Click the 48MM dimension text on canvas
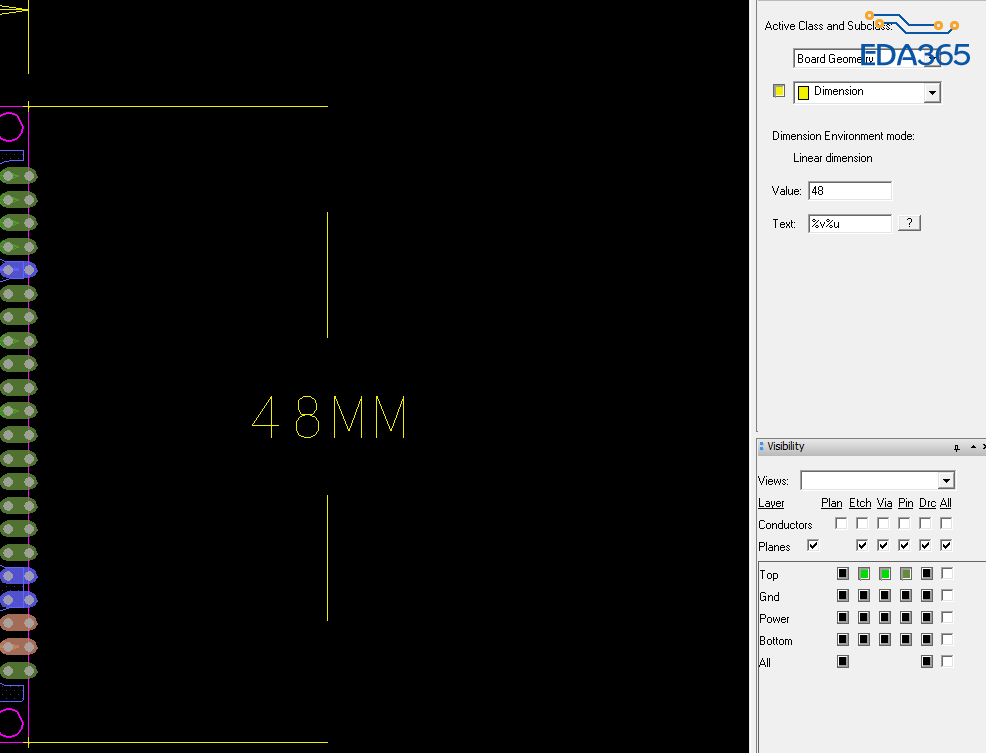The width and height of the screenshot is (986, 753). (x=329, y=417)
